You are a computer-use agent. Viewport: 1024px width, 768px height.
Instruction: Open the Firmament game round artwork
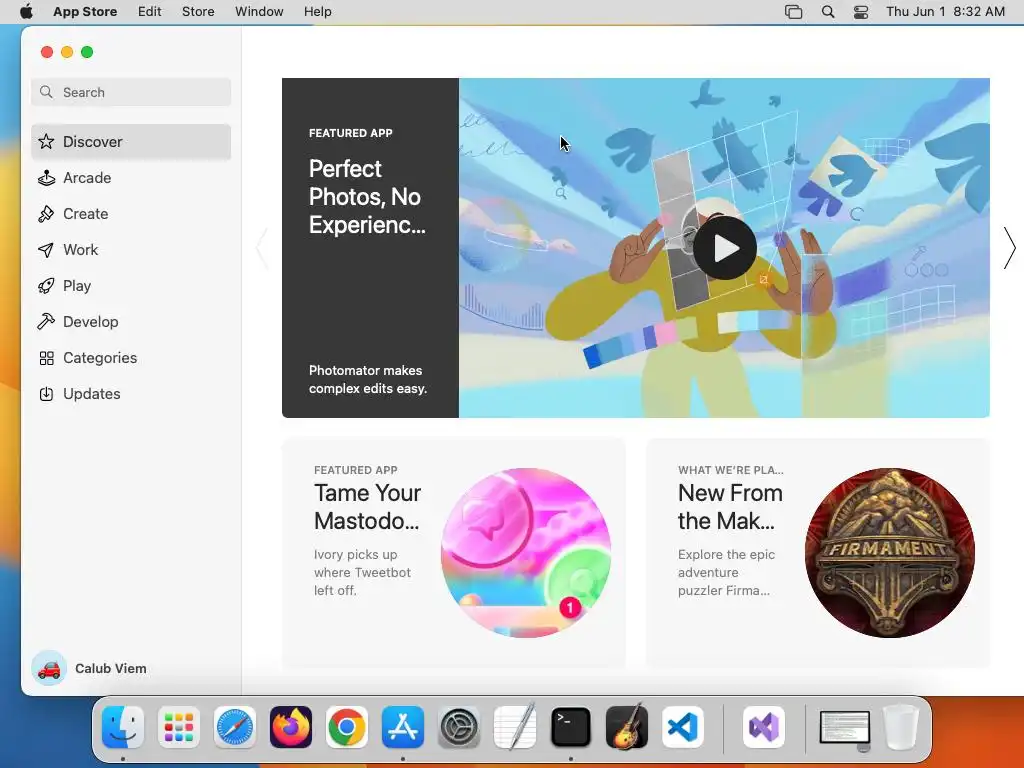point(889,552)
